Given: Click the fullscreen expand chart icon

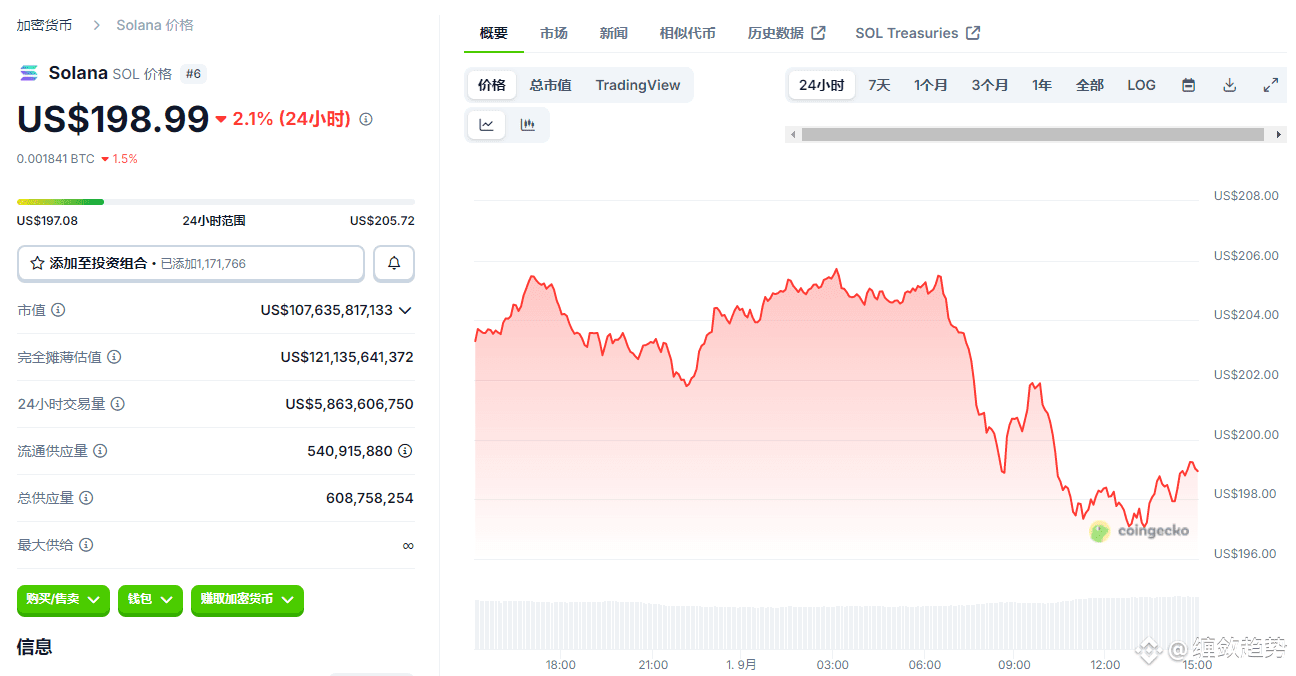Looking at the screenshot, I should point(1271,85).
